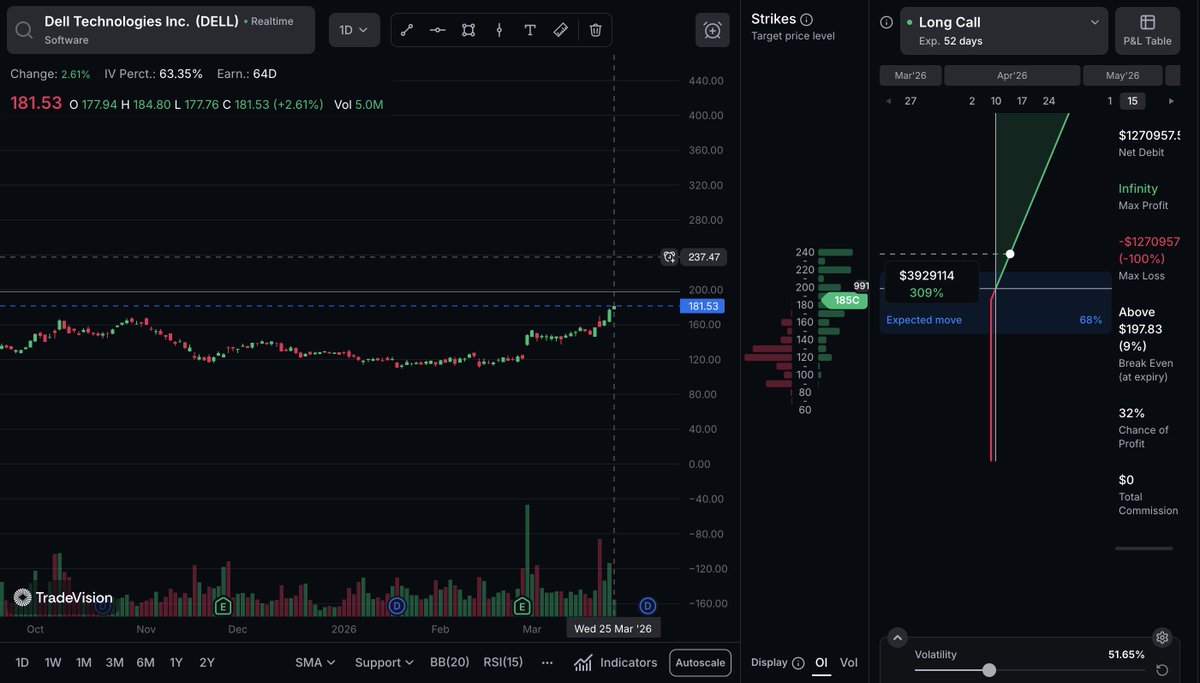The height and width of the screenshot is (683, 1200).
Task: Click the alarm icon beside 237.47 price label
Action: [669, 257]
